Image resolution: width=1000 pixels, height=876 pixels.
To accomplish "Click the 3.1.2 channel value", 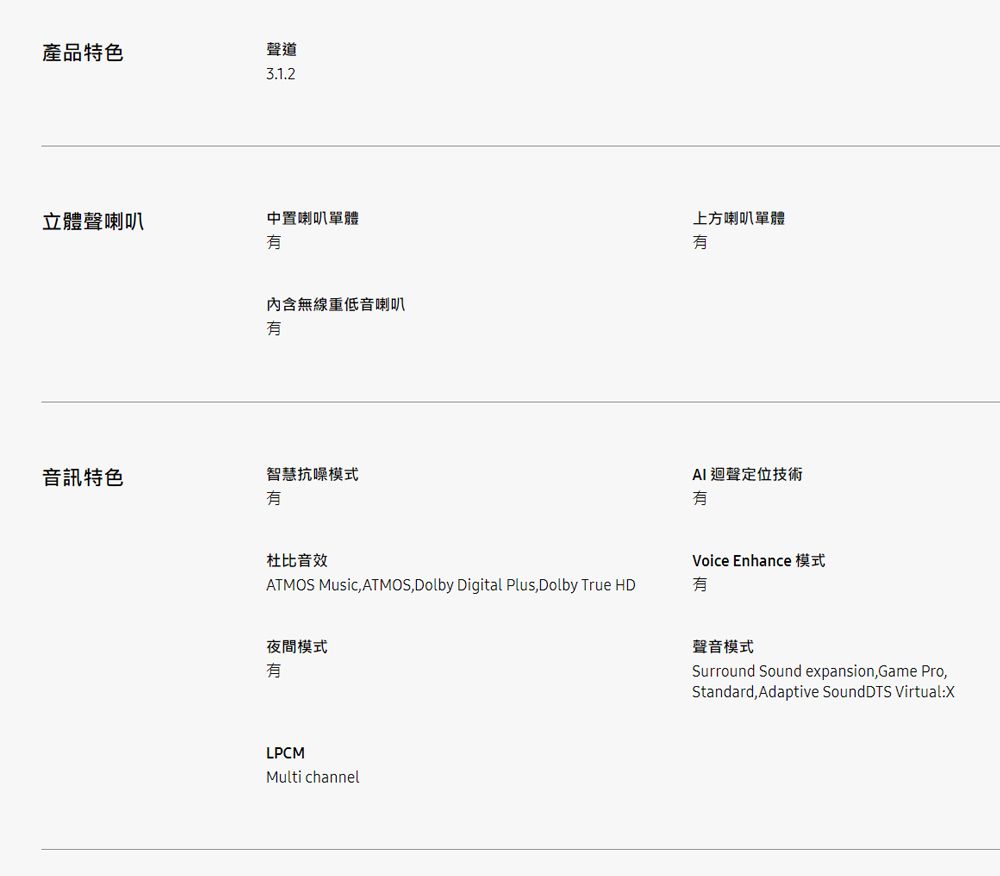I will click(x=281, y=74).
